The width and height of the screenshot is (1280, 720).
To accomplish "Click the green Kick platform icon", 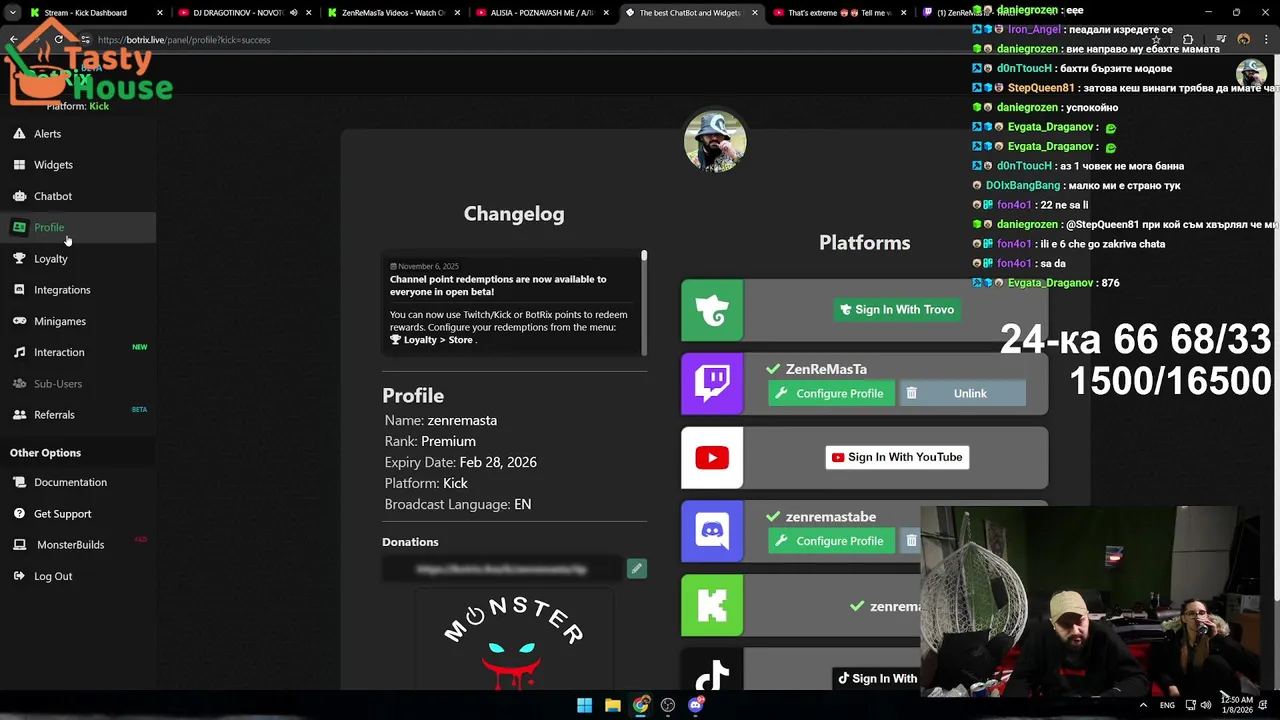I will pos(712,605).
